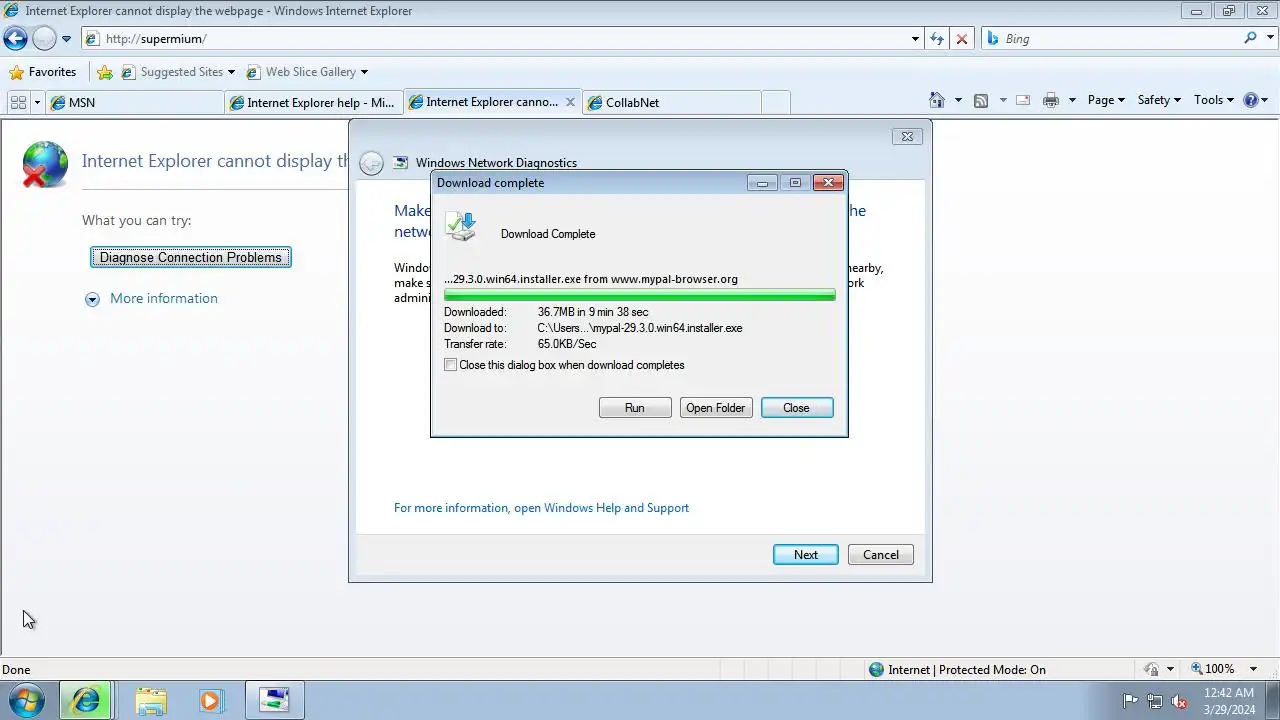Viewport: 1280px width, 720px height.
Task: Click the red Stop loading icon
Action: [x=962, y=39]
